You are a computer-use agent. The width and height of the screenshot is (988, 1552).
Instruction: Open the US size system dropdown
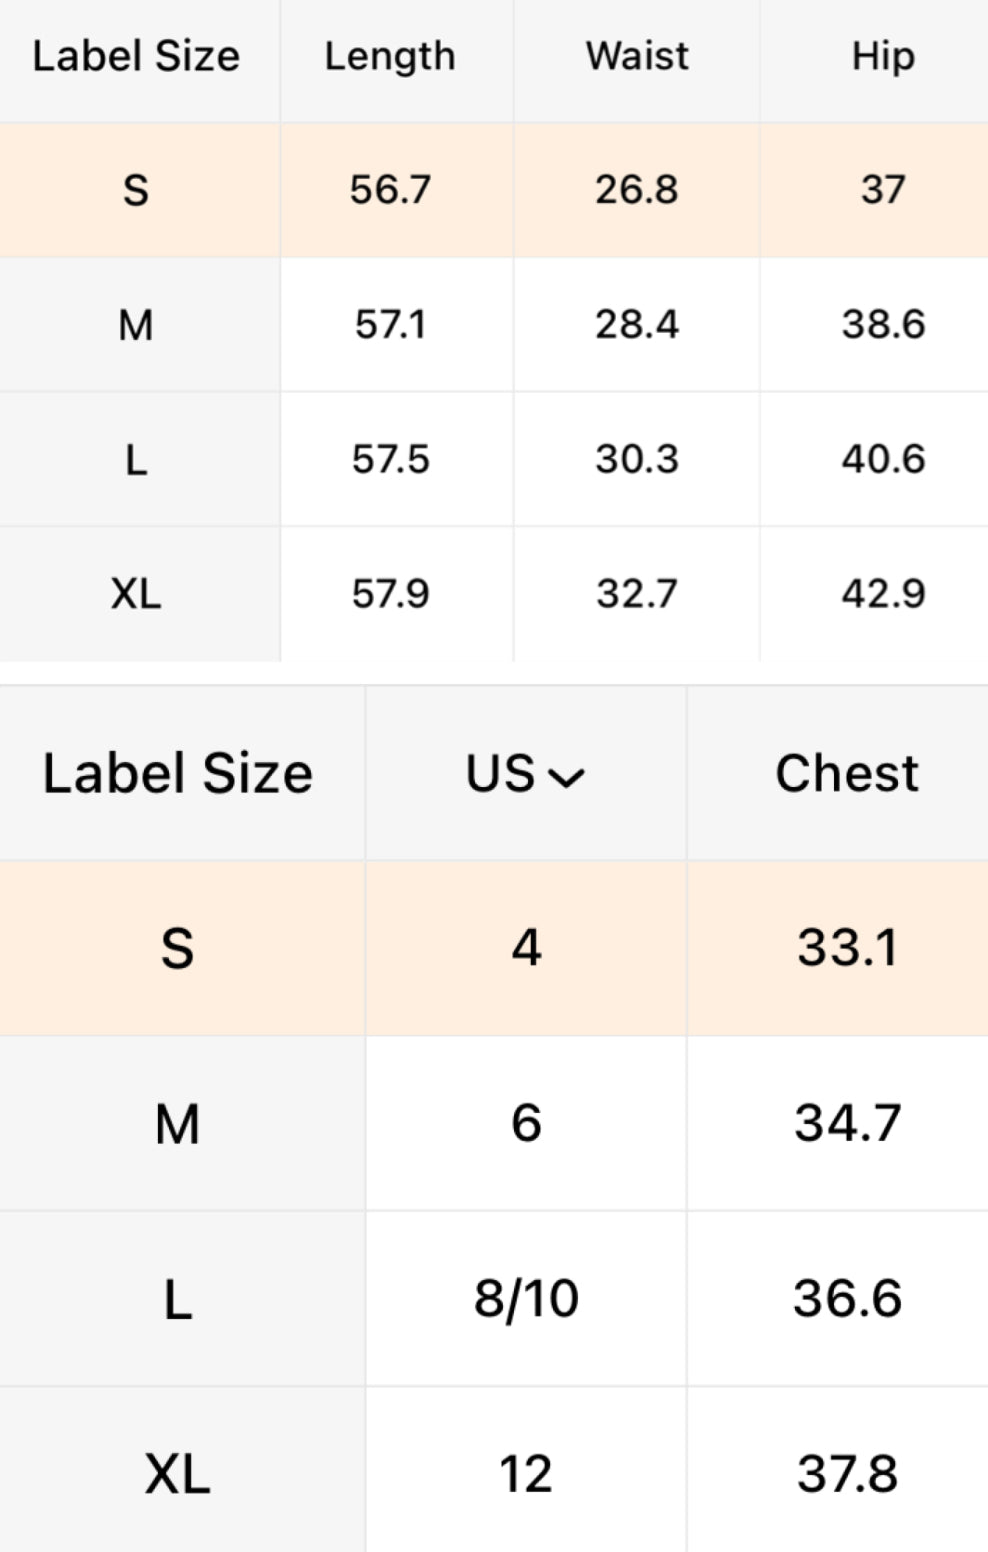point(524,774)
